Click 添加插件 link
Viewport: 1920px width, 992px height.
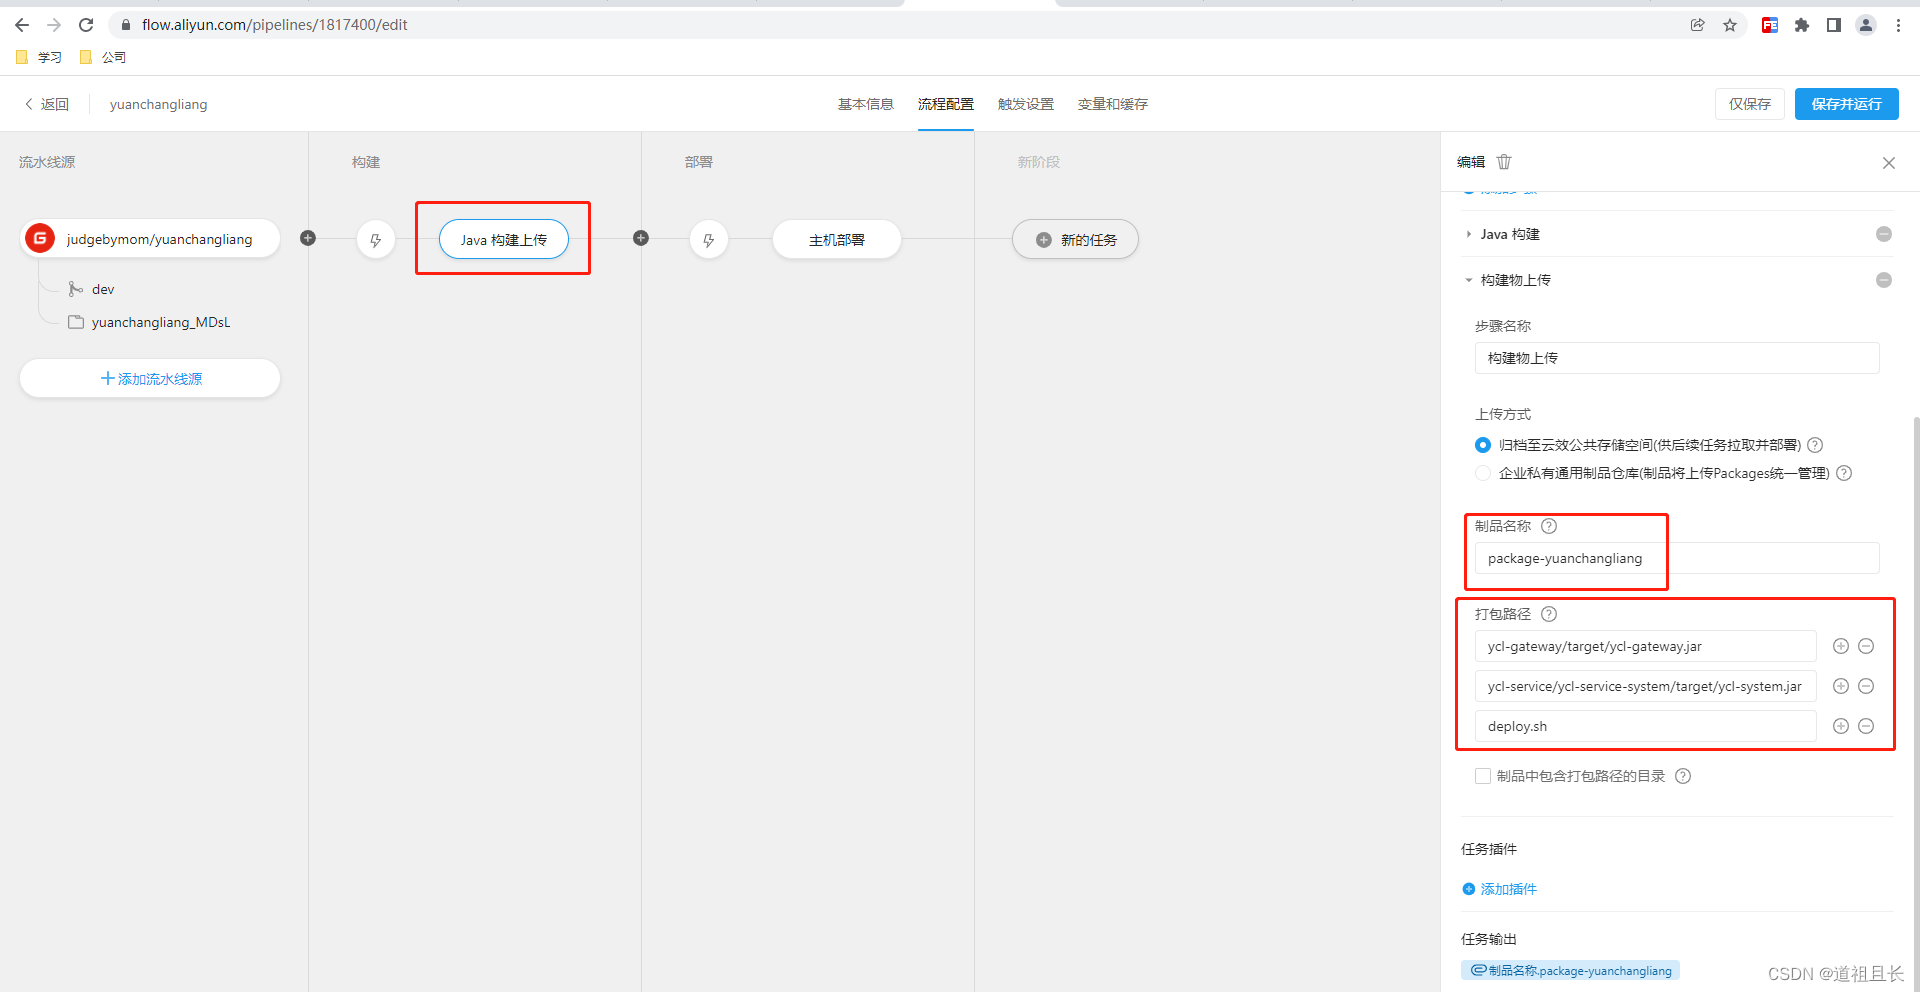coord(1500,889)
